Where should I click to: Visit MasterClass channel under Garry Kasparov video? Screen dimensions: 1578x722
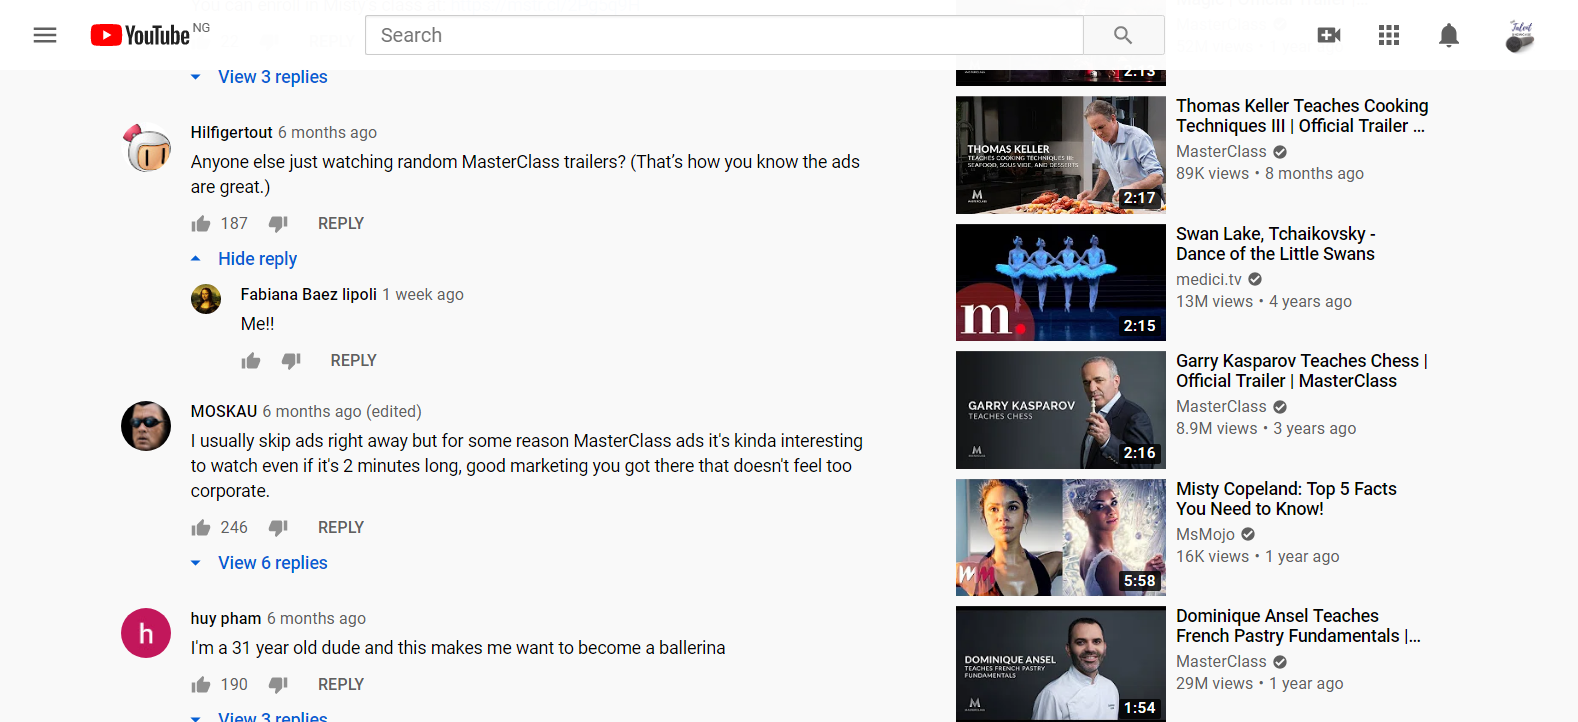(x=1221, y=407)
